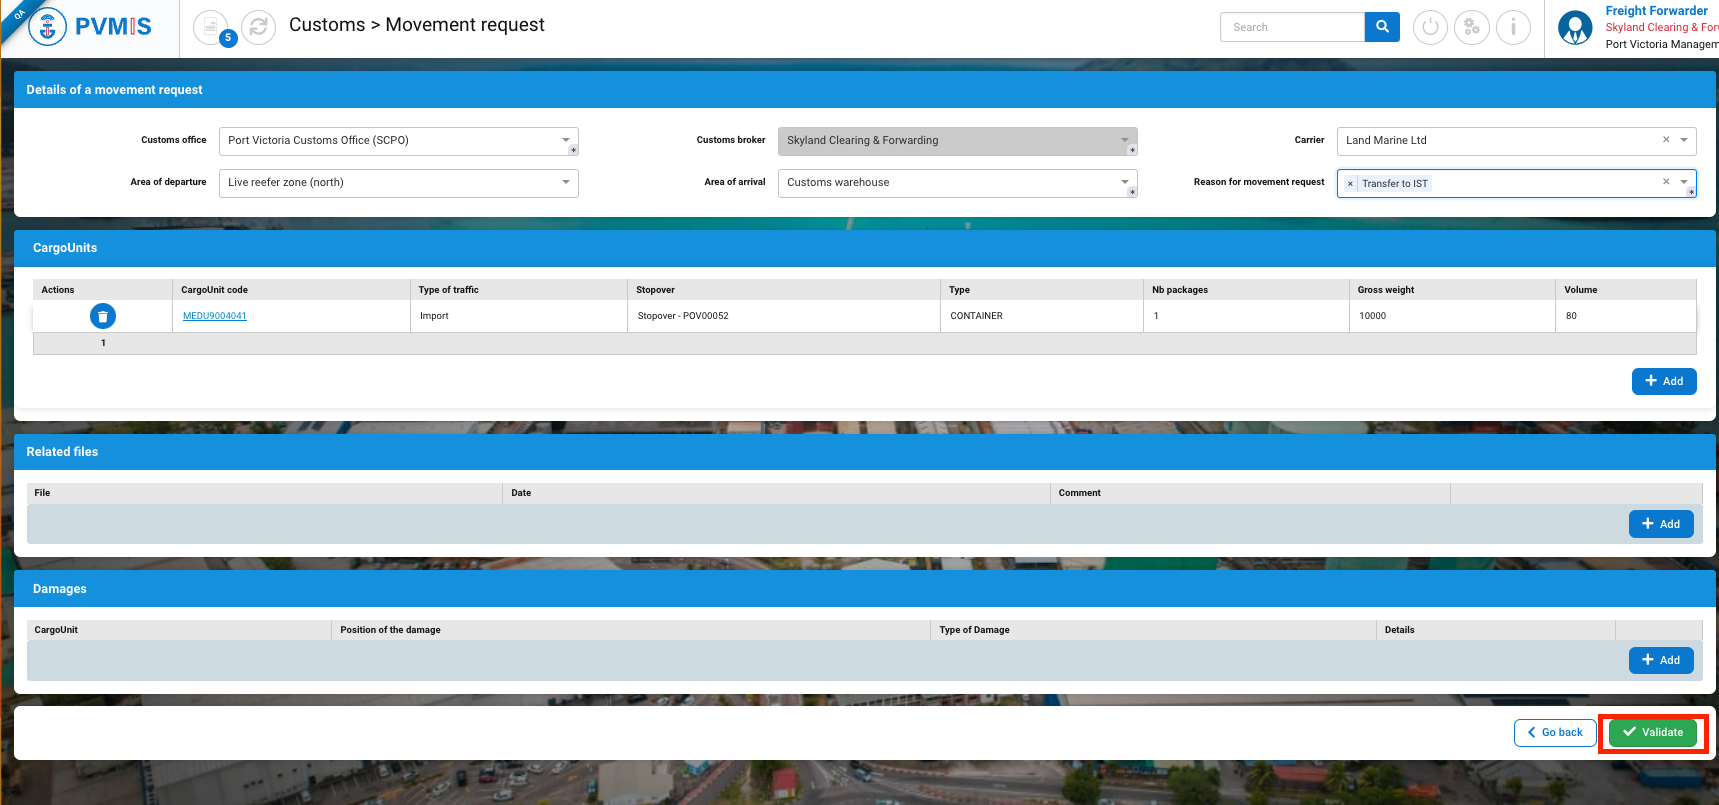The height and width of the screenshot is (805, 1719).
Task: Open the MEDU9004041 cargo unit link
Action: 214,316
